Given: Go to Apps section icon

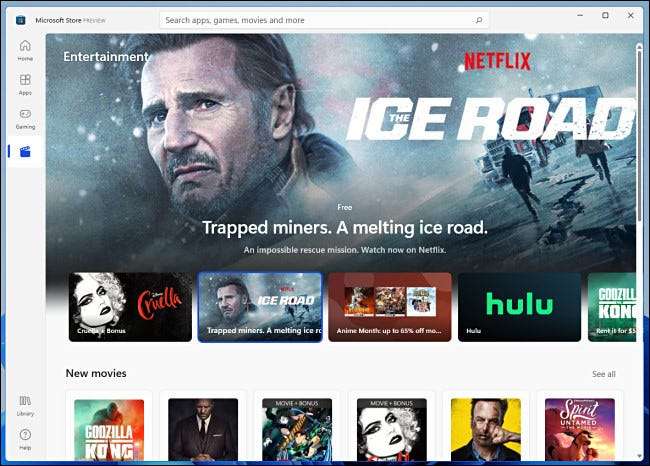Looking at the screenshot, I should pos(25,84).
